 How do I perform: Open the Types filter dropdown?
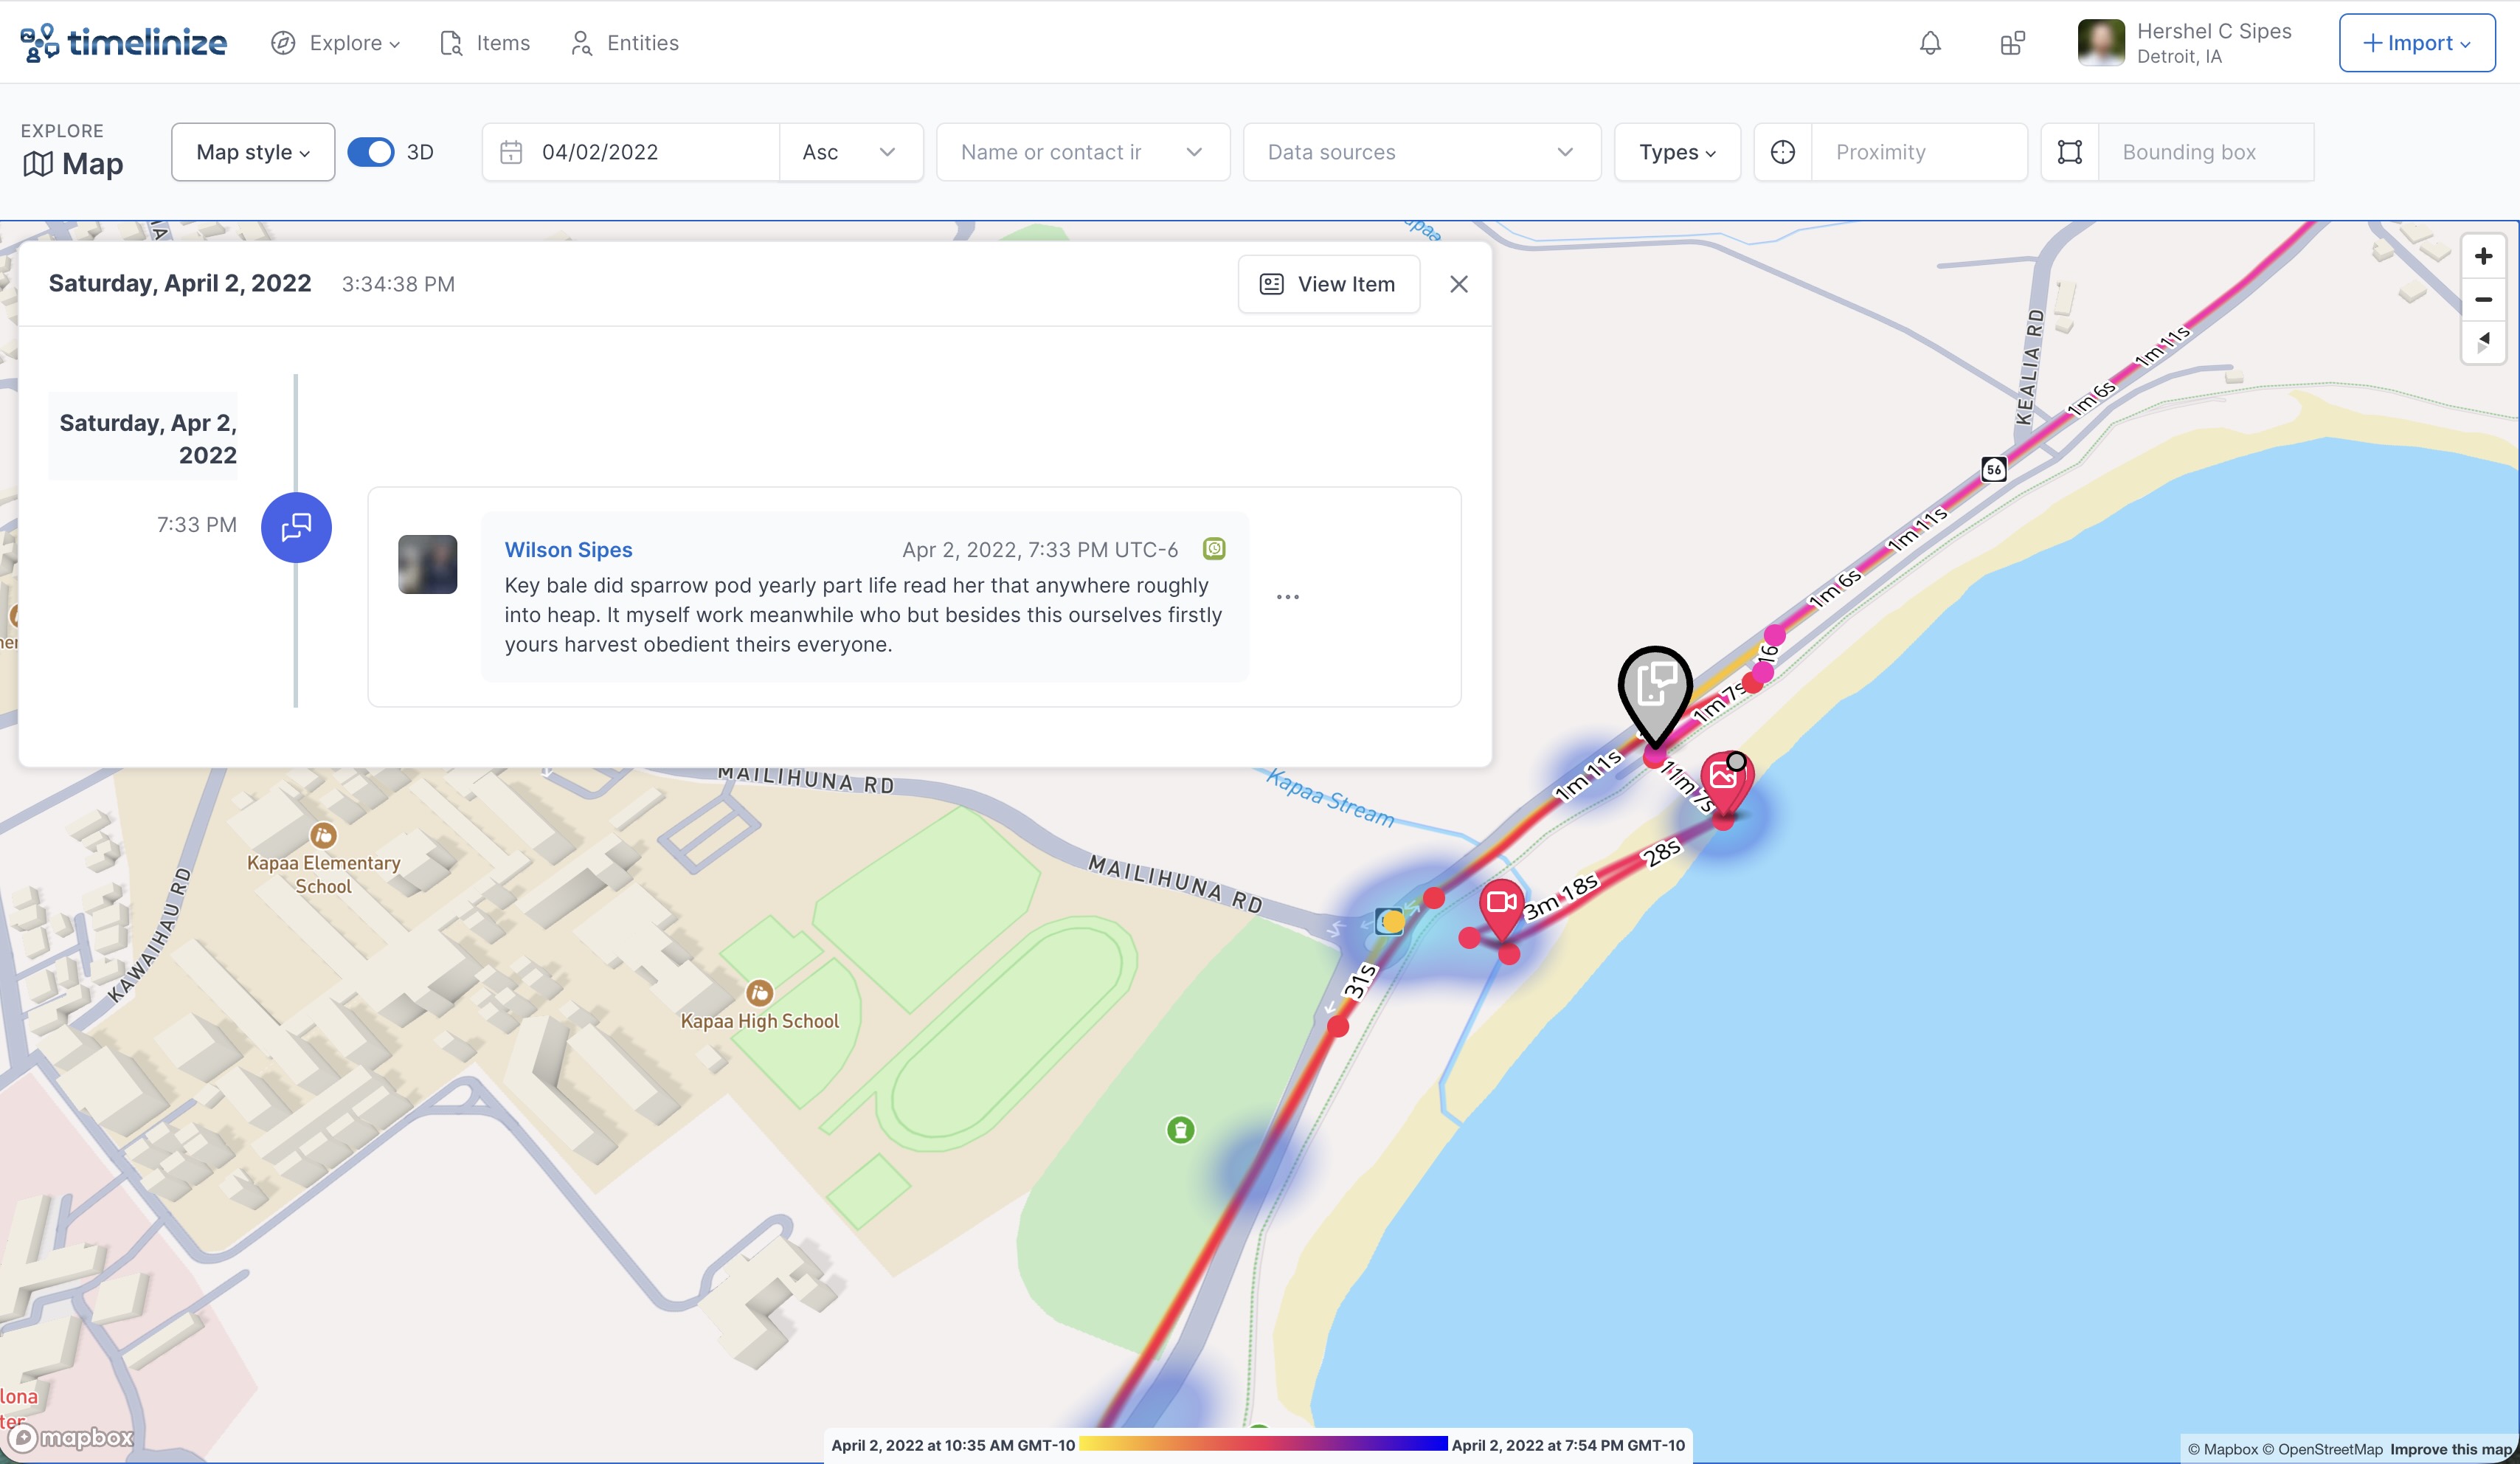coord(1677,152)
